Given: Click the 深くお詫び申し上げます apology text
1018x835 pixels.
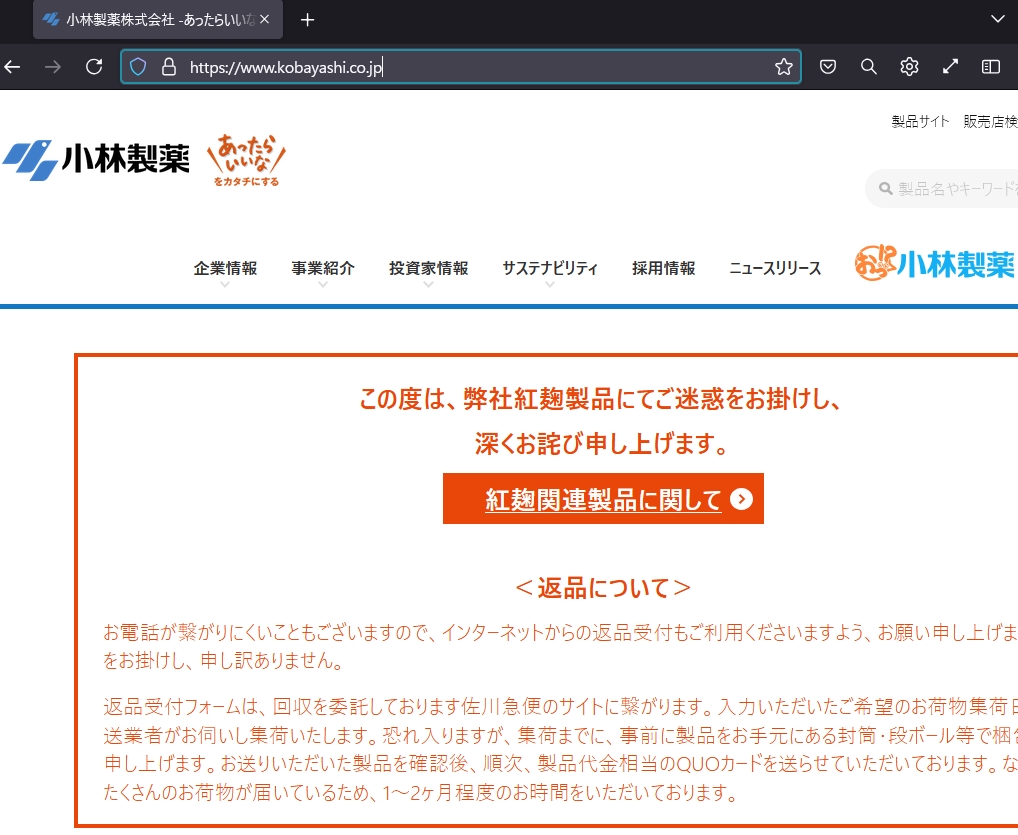Looking at the screenshot, I should click(x=601, y=444).
